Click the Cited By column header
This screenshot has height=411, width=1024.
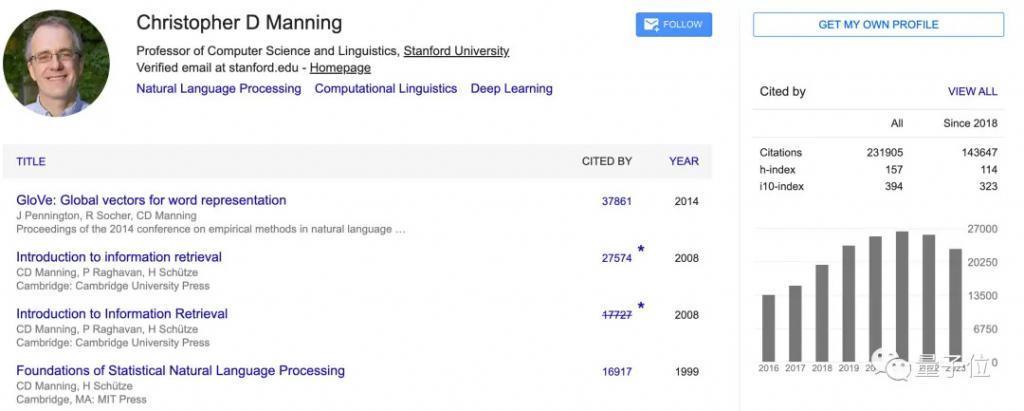(607, 161)
